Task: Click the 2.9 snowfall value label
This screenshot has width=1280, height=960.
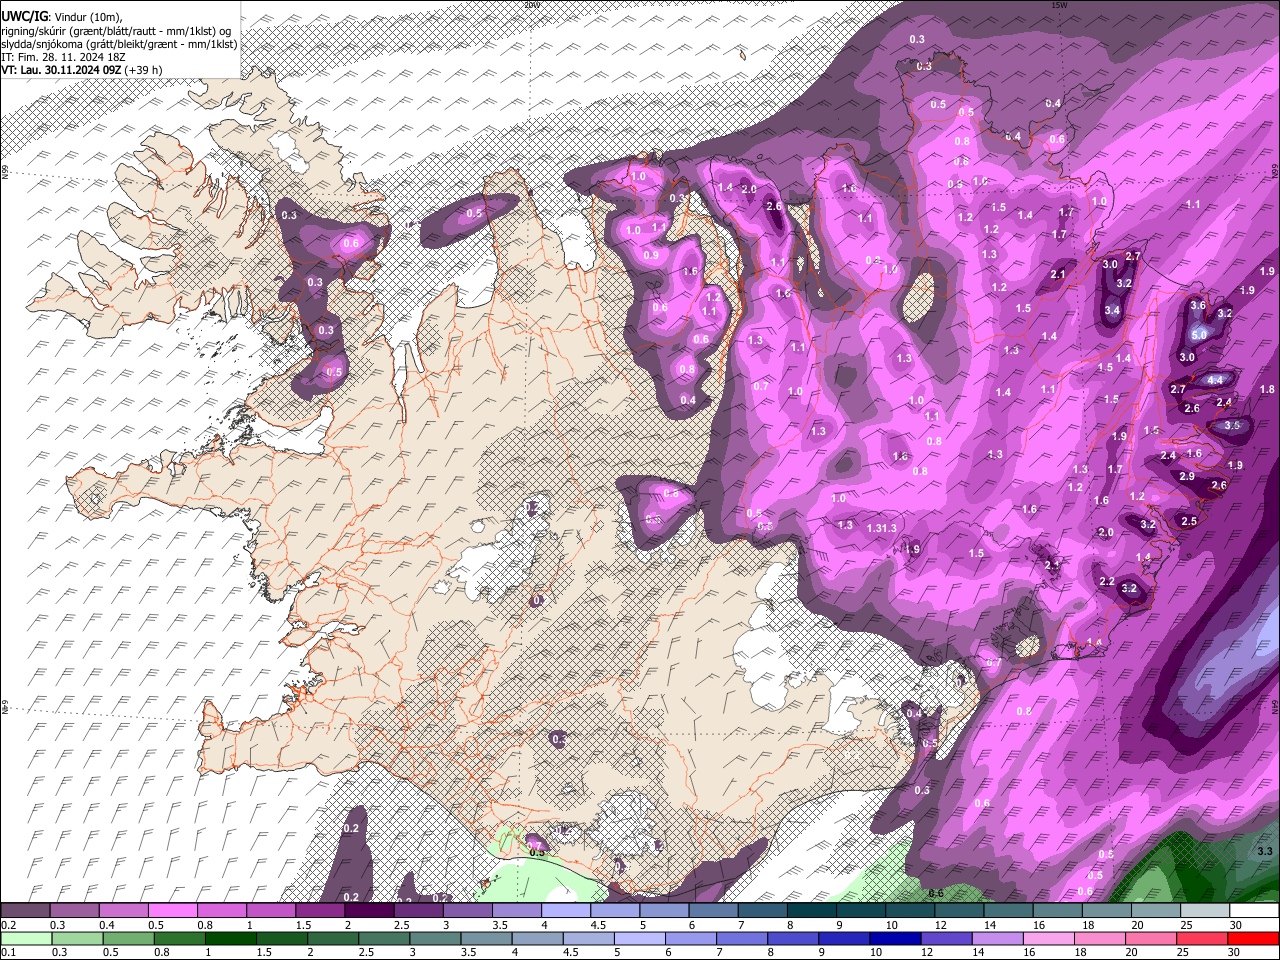Action: pos(1187,477)
